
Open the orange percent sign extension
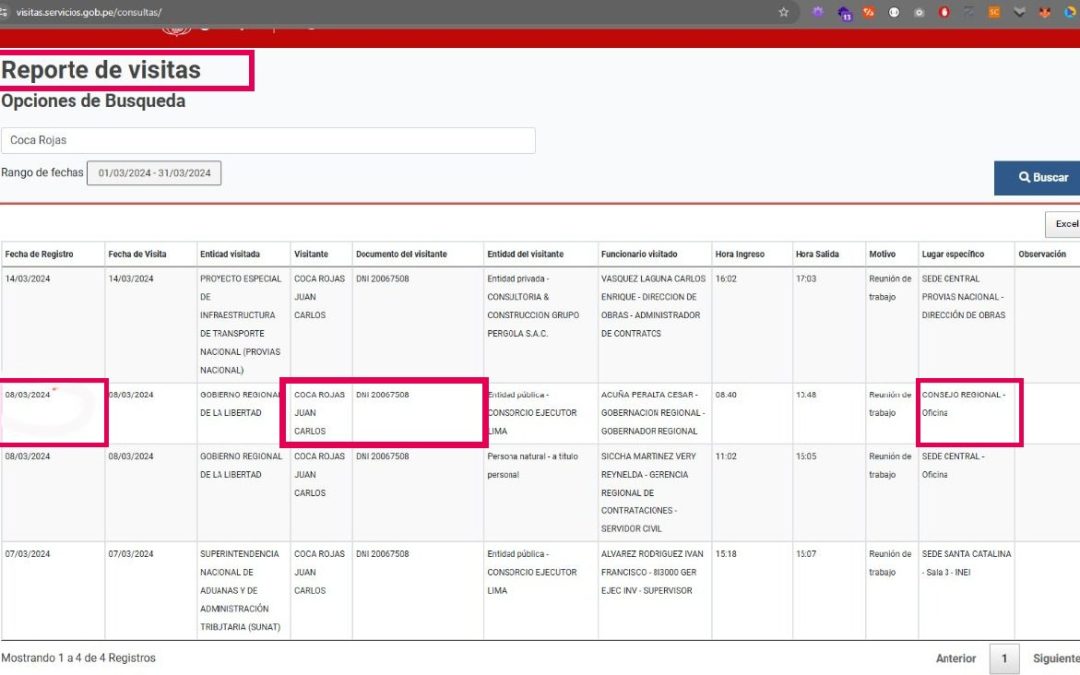[x=869, y=12]
